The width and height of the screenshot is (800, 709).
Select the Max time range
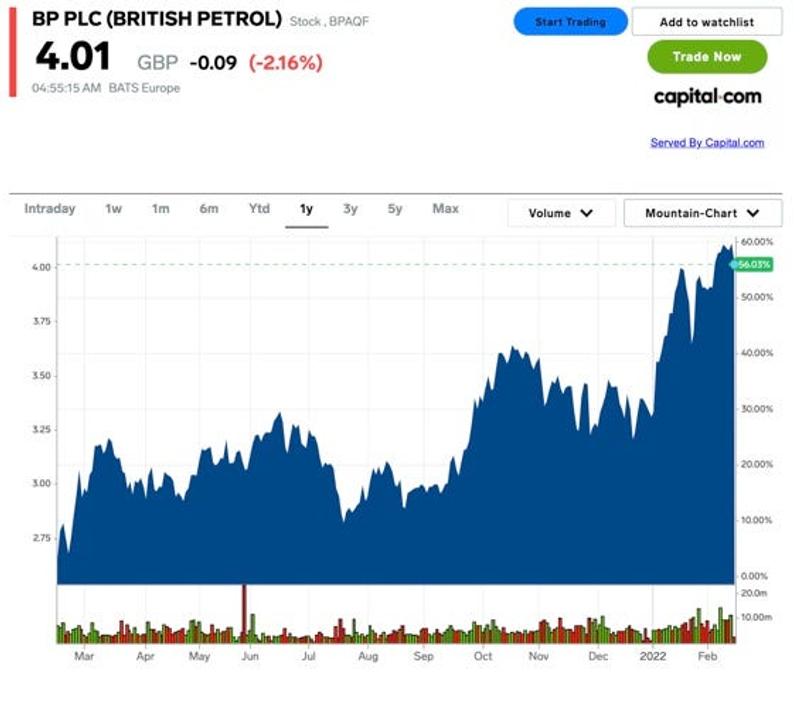445,209
